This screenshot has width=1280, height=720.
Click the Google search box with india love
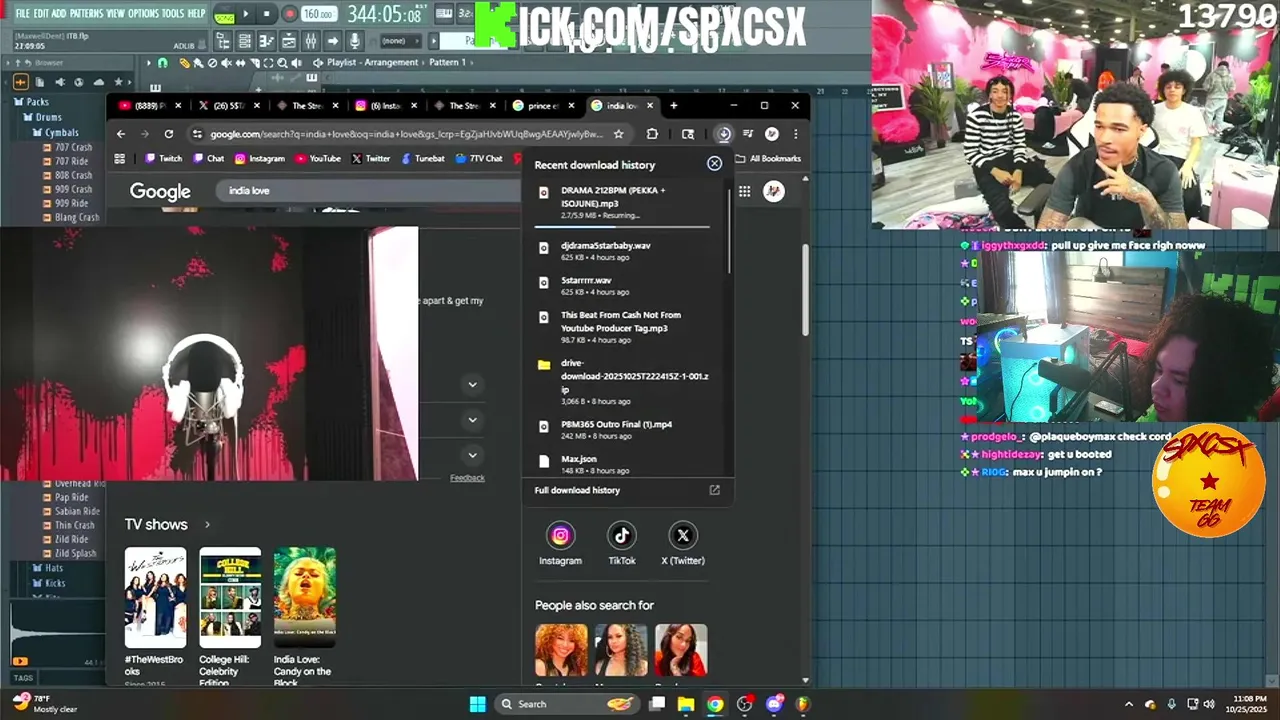pos(370,191)
